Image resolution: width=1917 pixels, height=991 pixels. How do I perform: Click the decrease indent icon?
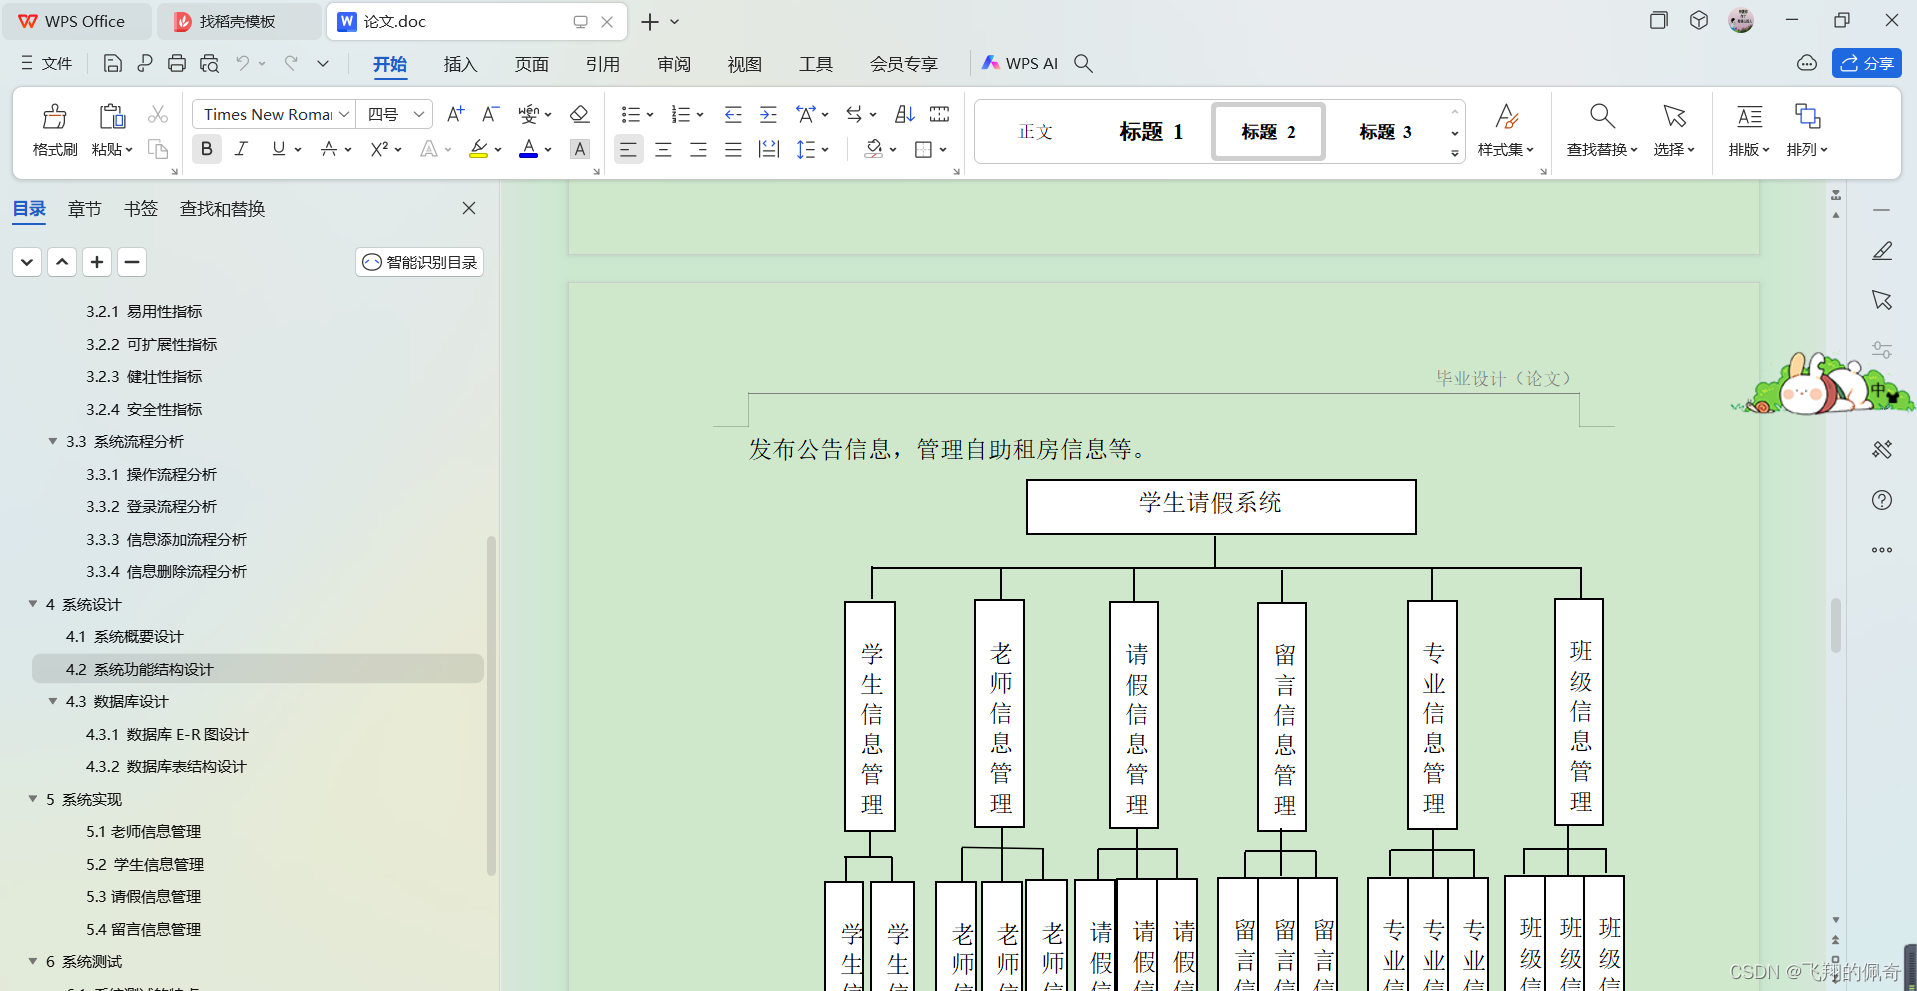[733, 114]
